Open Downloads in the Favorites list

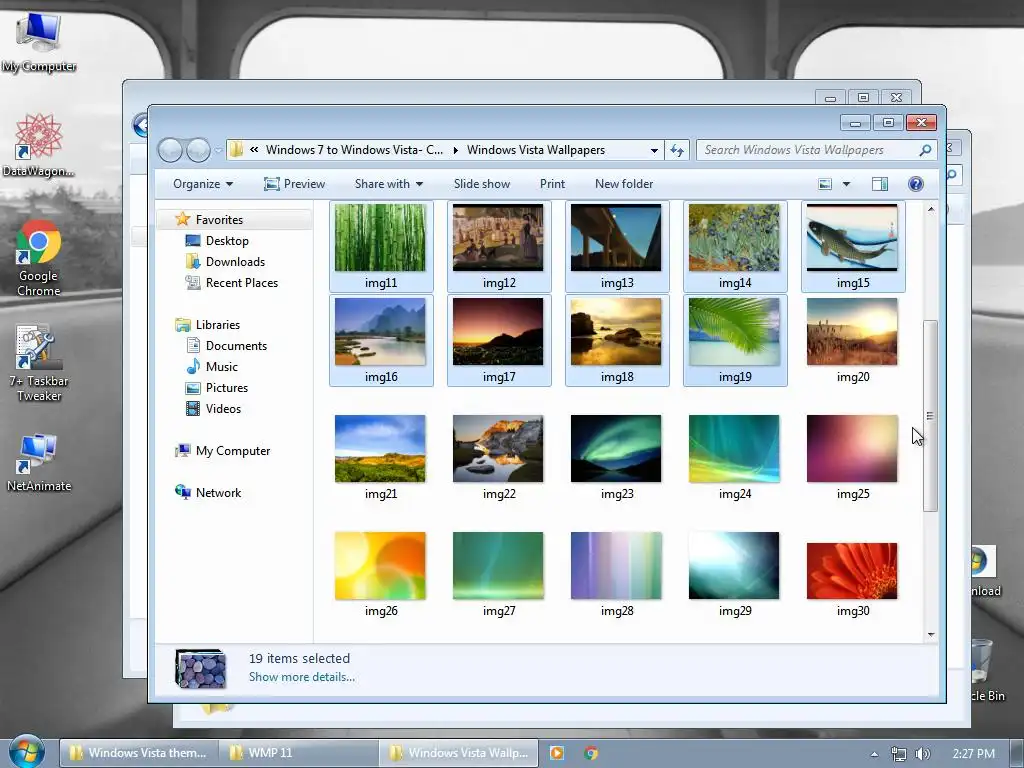[x=235, y=262]
